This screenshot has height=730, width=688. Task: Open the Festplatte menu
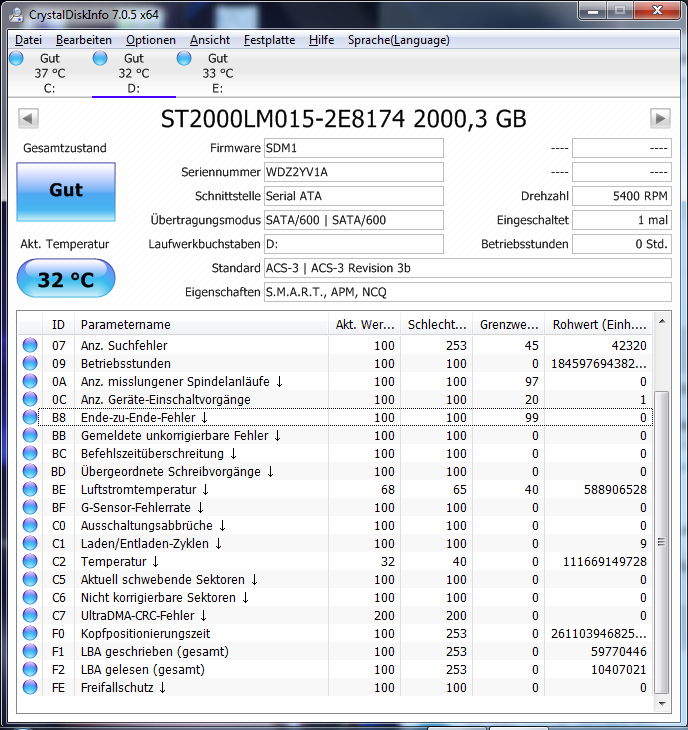click(270, 40)
